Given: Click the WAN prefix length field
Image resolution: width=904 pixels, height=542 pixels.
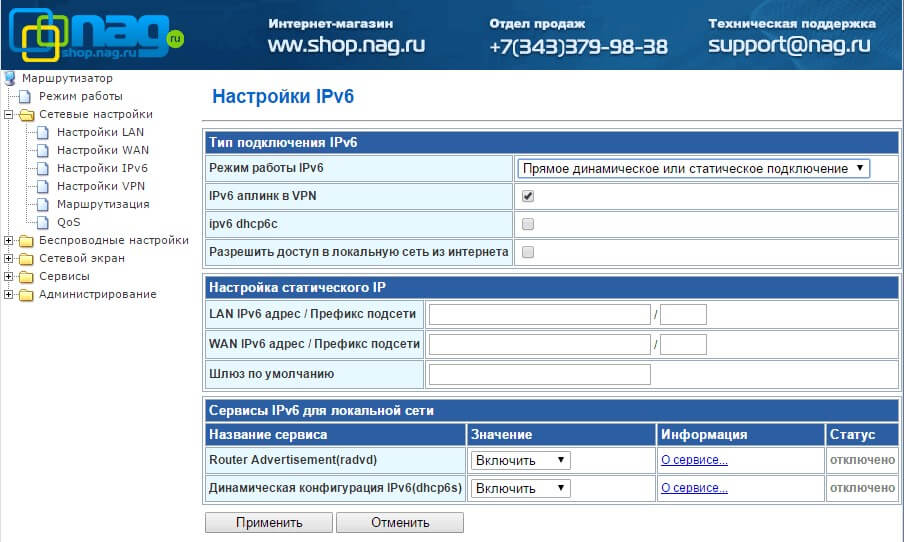Looking at the screenshot, I should tap(683, 344).
